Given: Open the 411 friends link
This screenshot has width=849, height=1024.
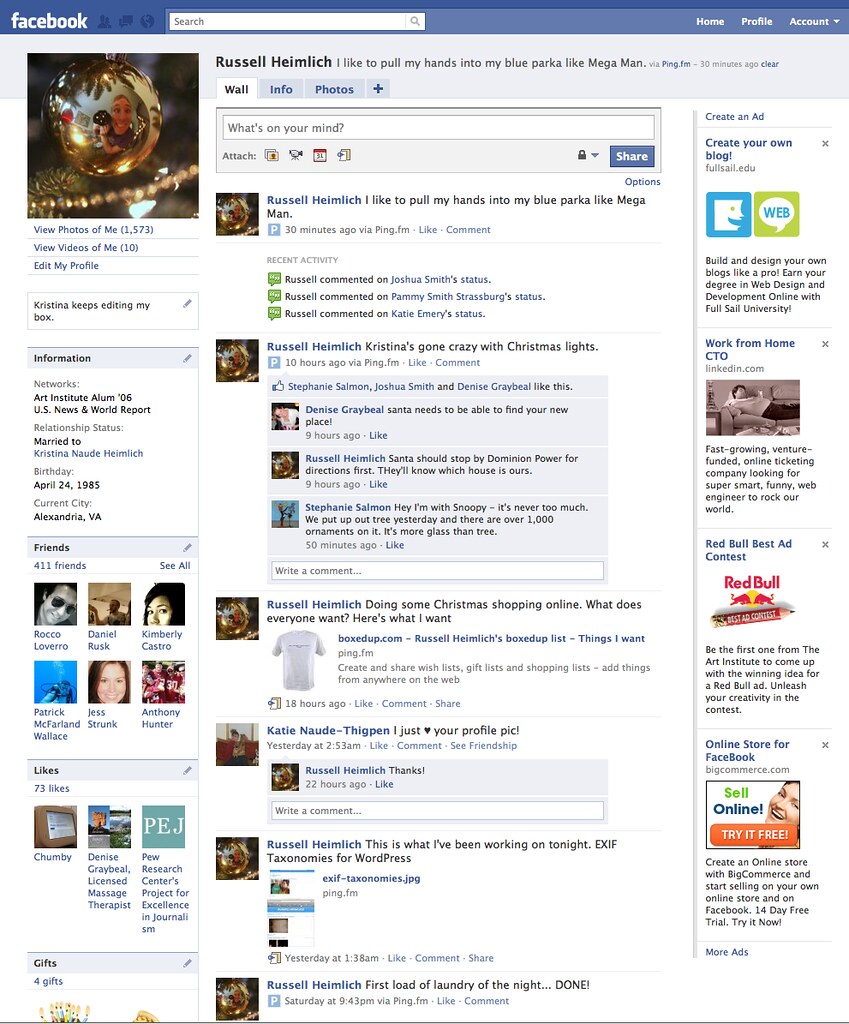Looking at the screenshot, I should click(x=60, y=566).
